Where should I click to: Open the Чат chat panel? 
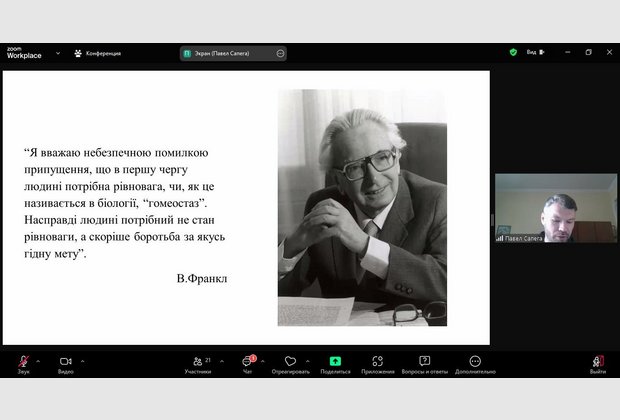pyautogui.click(x=247, y=361)
